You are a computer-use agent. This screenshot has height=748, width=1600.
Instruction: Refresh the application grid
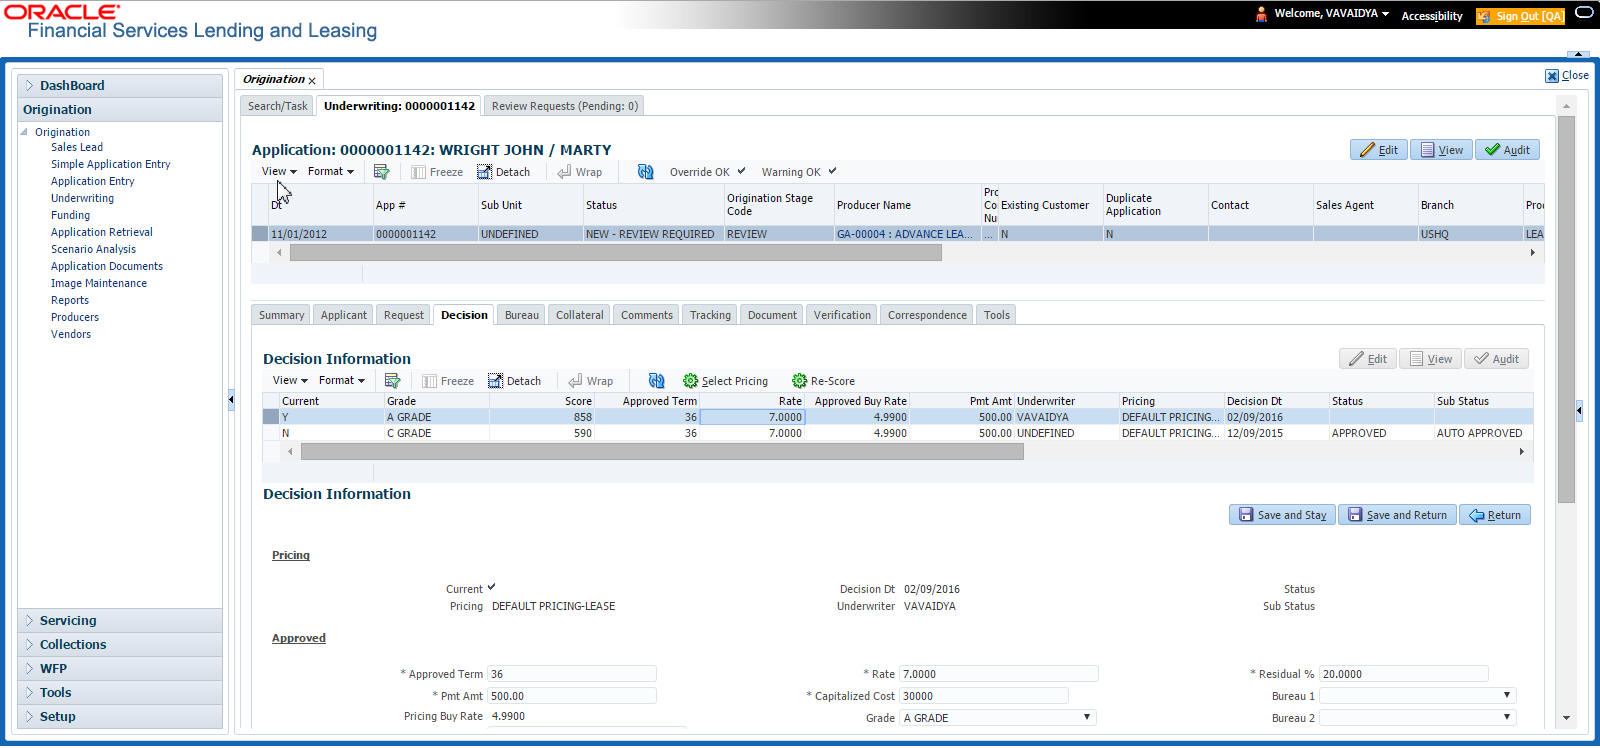click(x=646, y=172)
